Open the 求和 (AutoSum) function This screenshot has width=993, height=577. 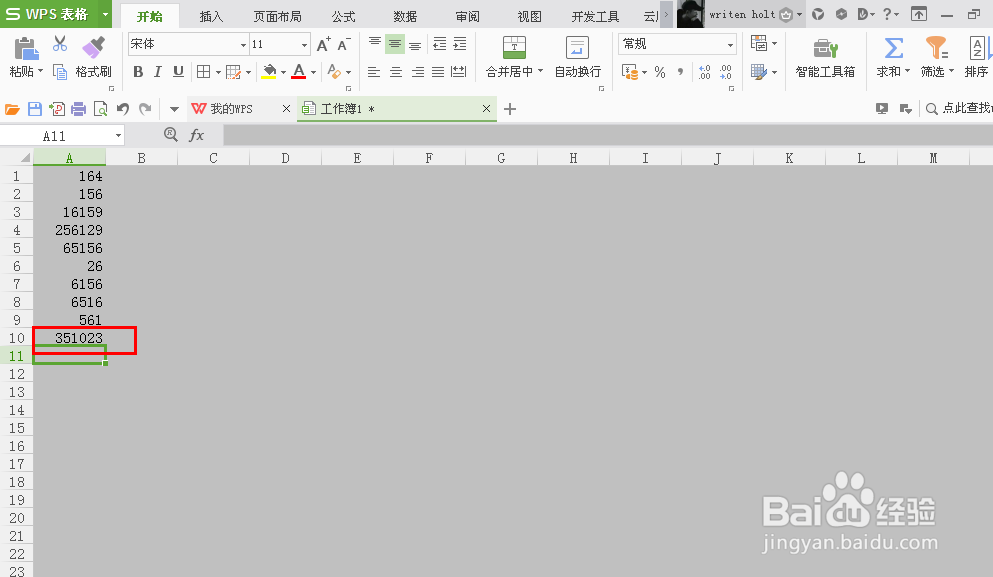[x=889, y=60]
